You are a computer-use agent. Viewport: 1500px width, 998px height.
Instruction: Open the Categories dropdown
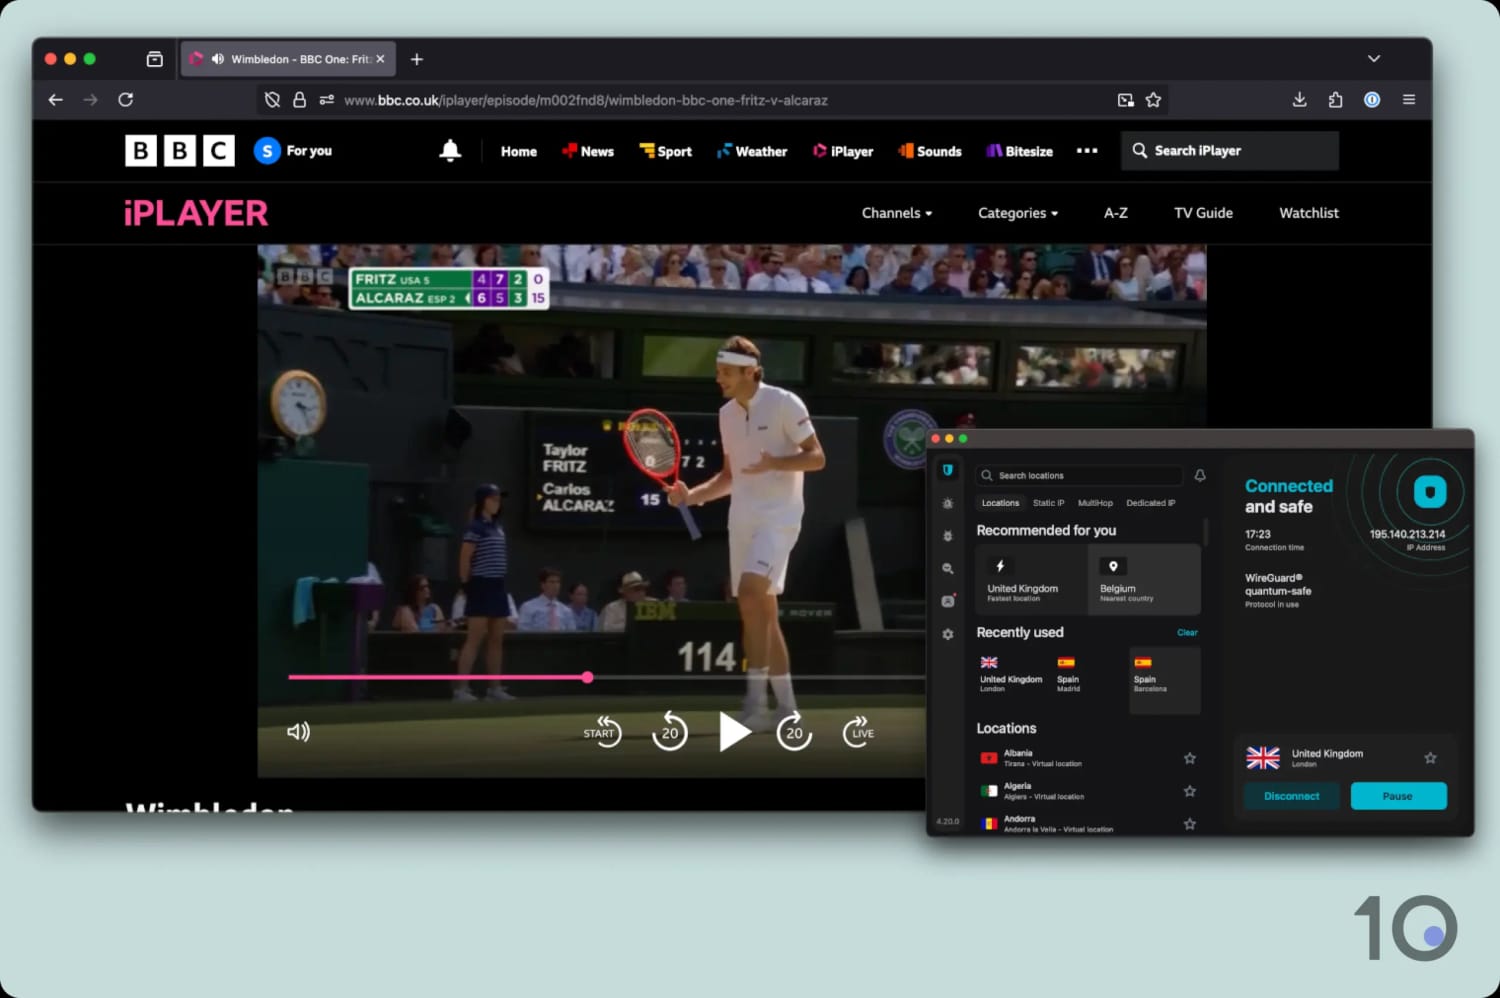[1017, 213]
